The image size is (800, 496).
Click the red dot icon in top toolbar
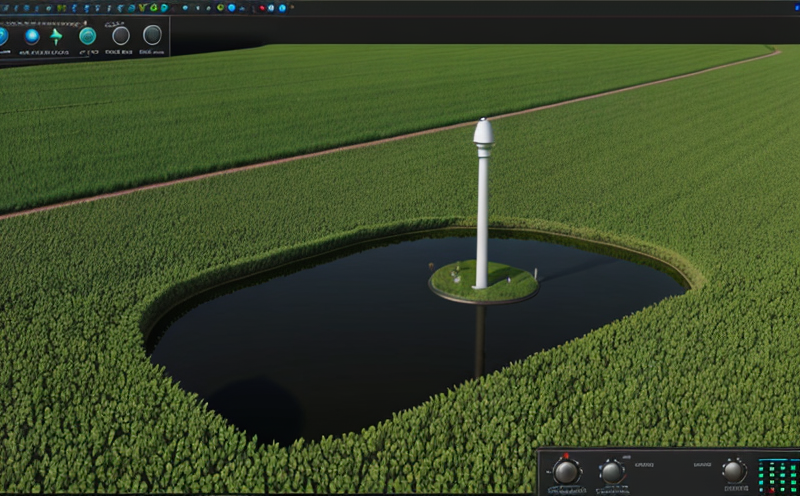coord(262,8)
